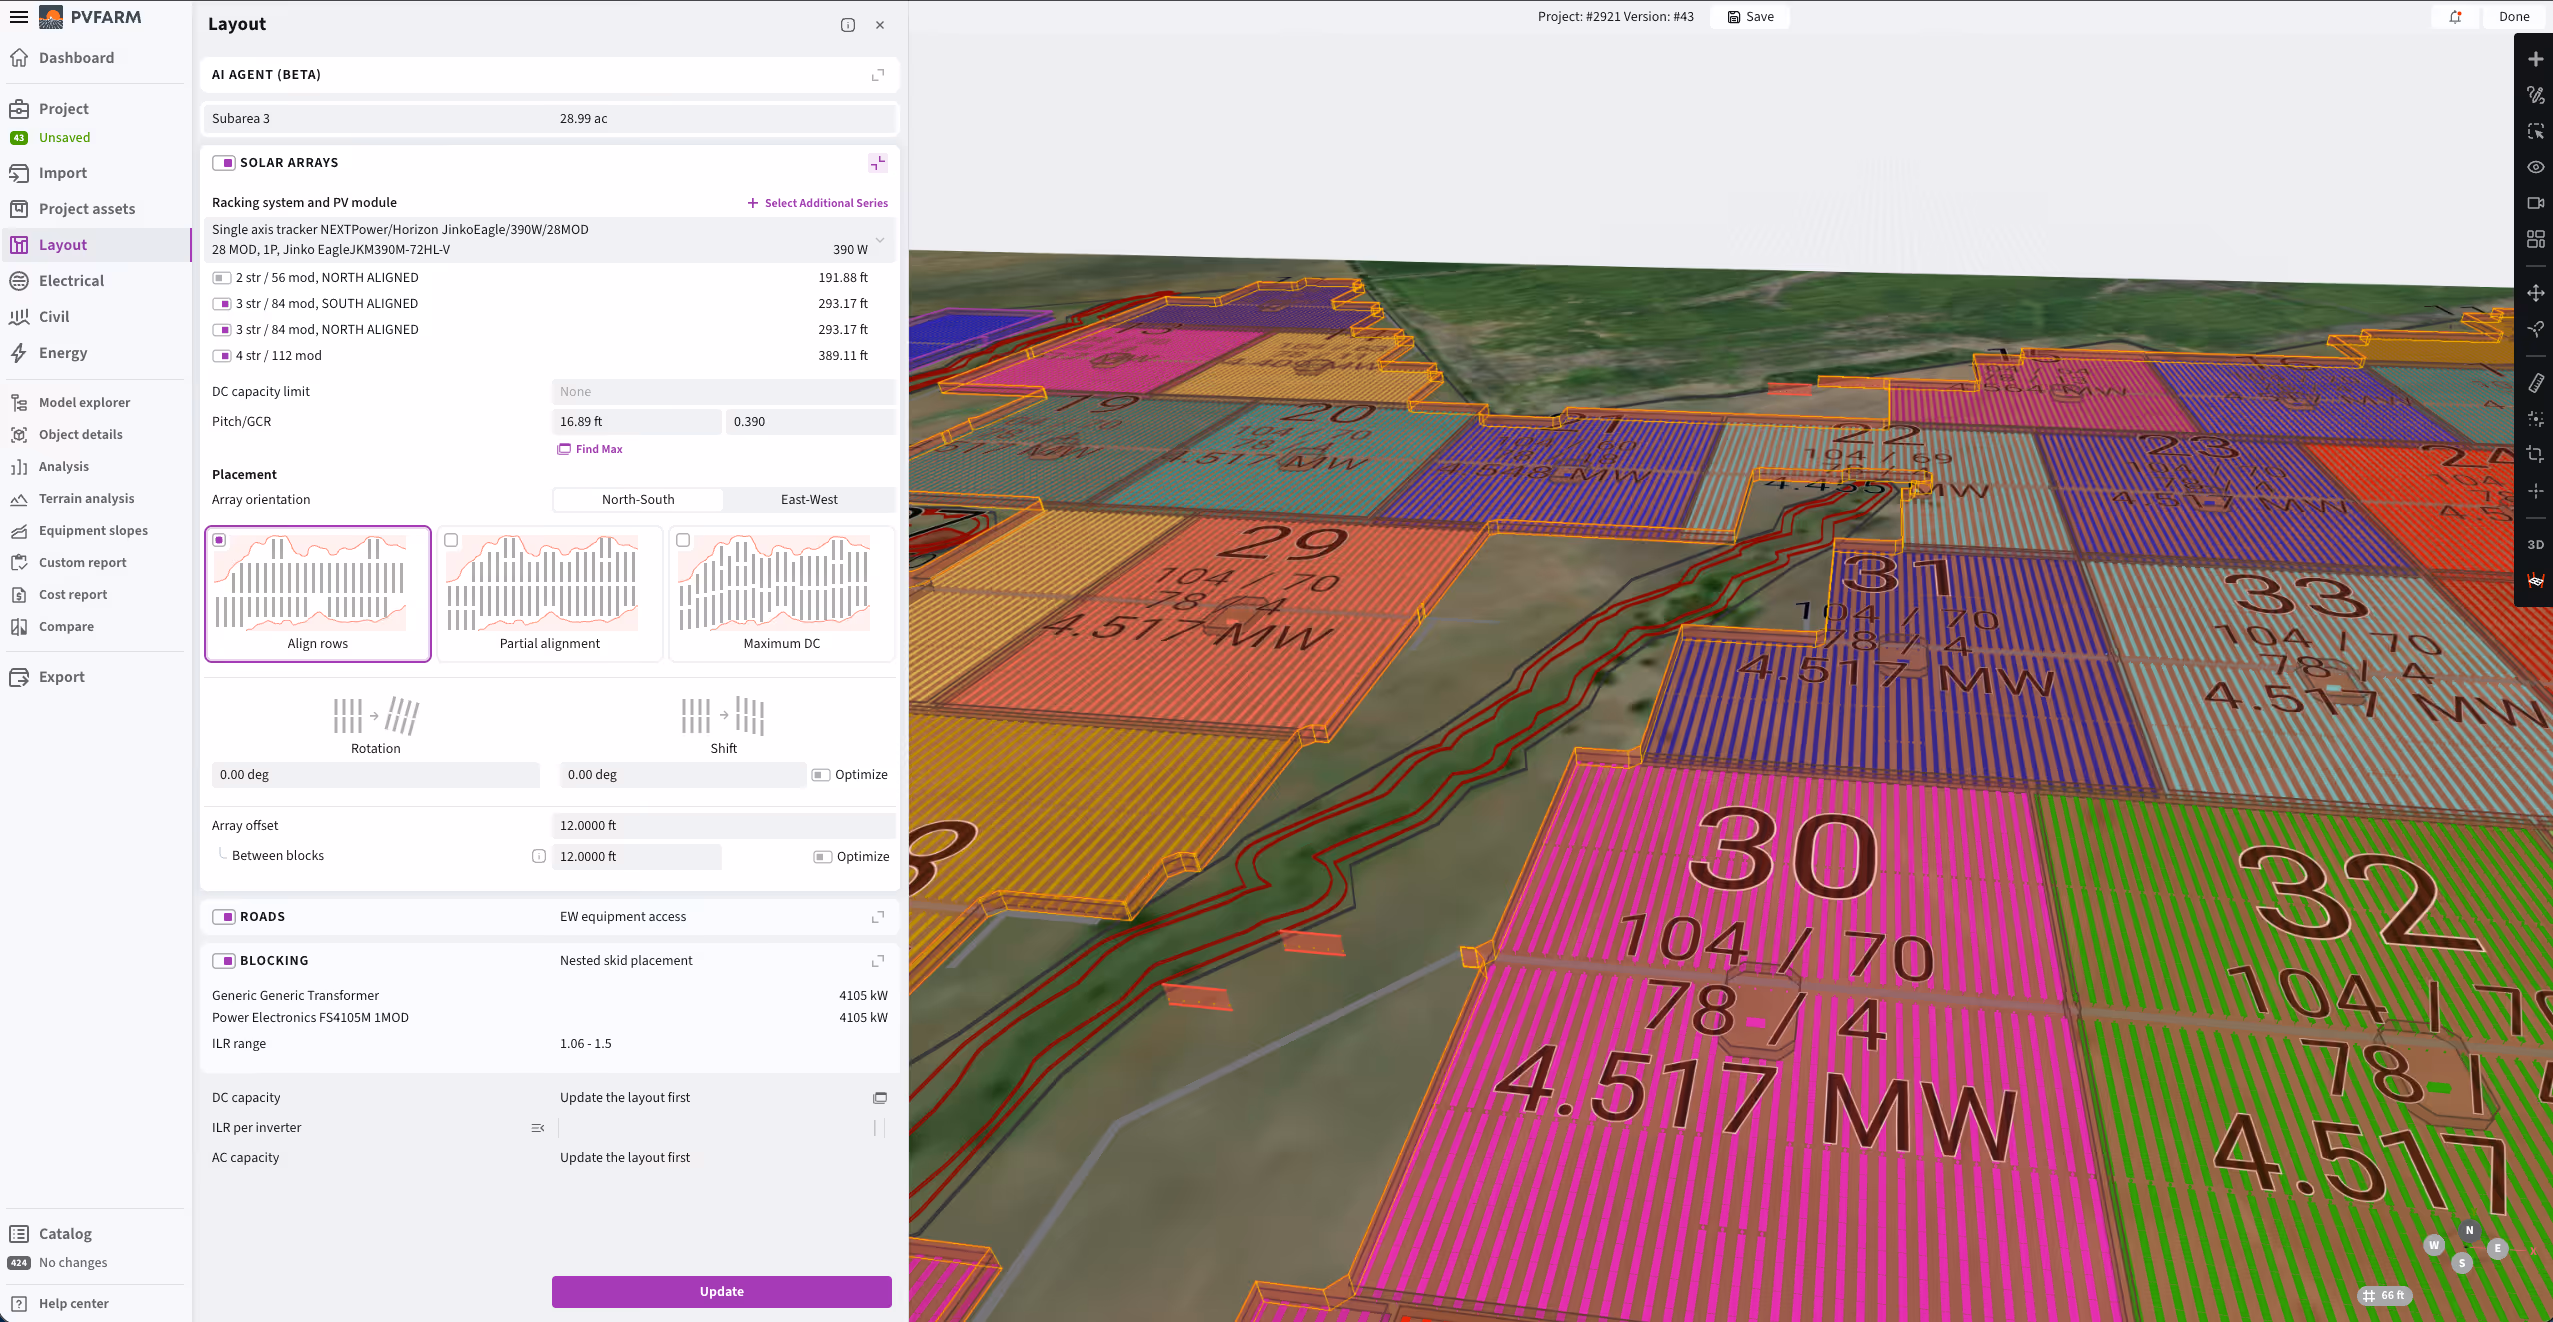Open the Dashboard page

(x=76, y=58)
